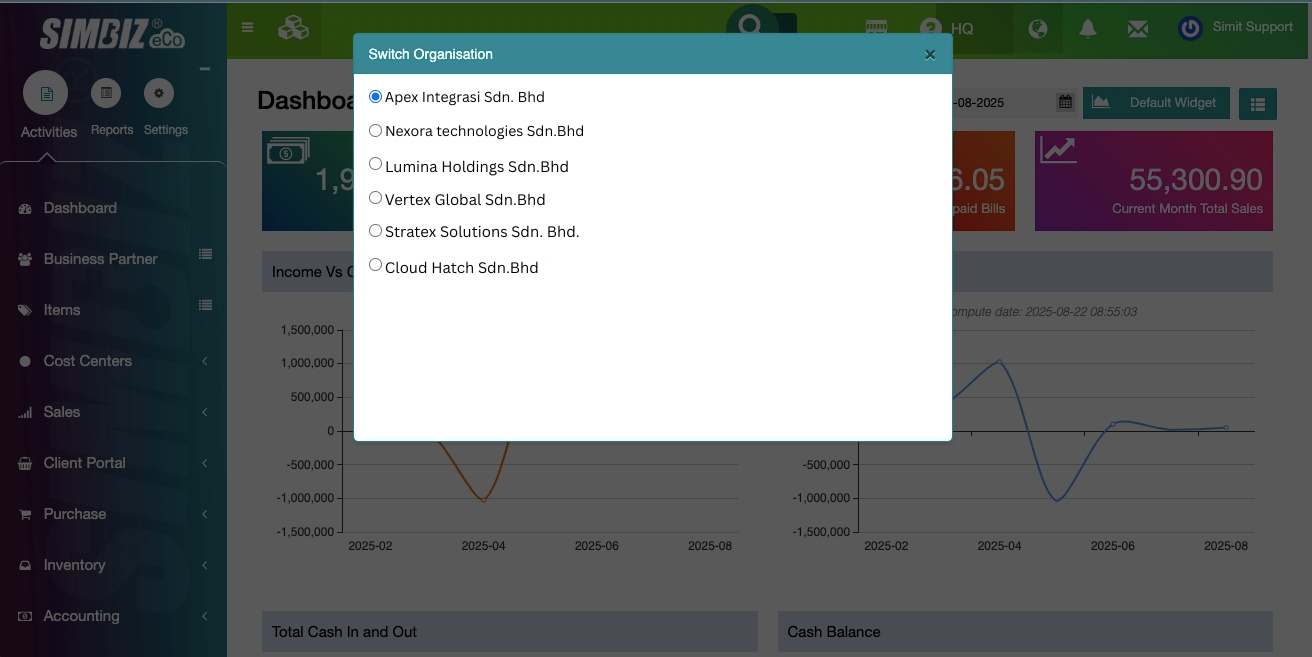This screenshot has height=657, width=1312.
Task: Click the stacked cubes icon in header
Action: pyautogui.click(x=293, y=28)
